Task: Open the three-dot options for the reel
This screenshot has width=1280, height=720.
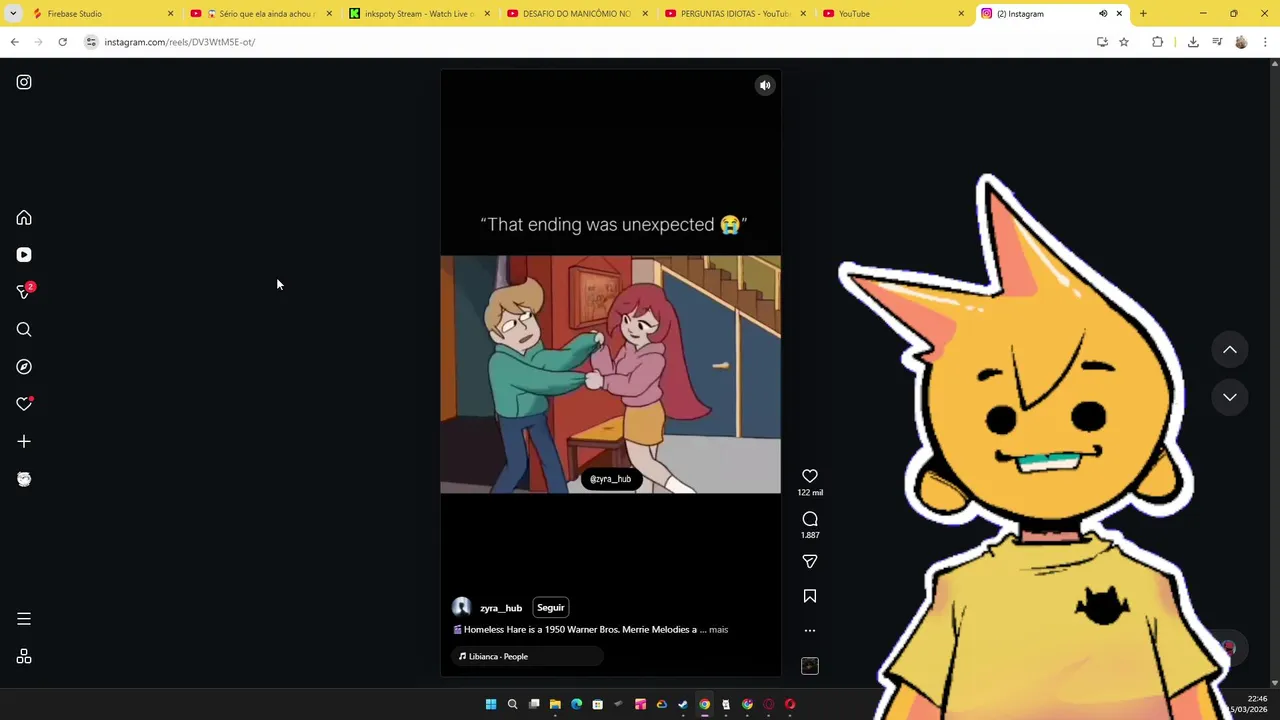Action: click(810, 630)
